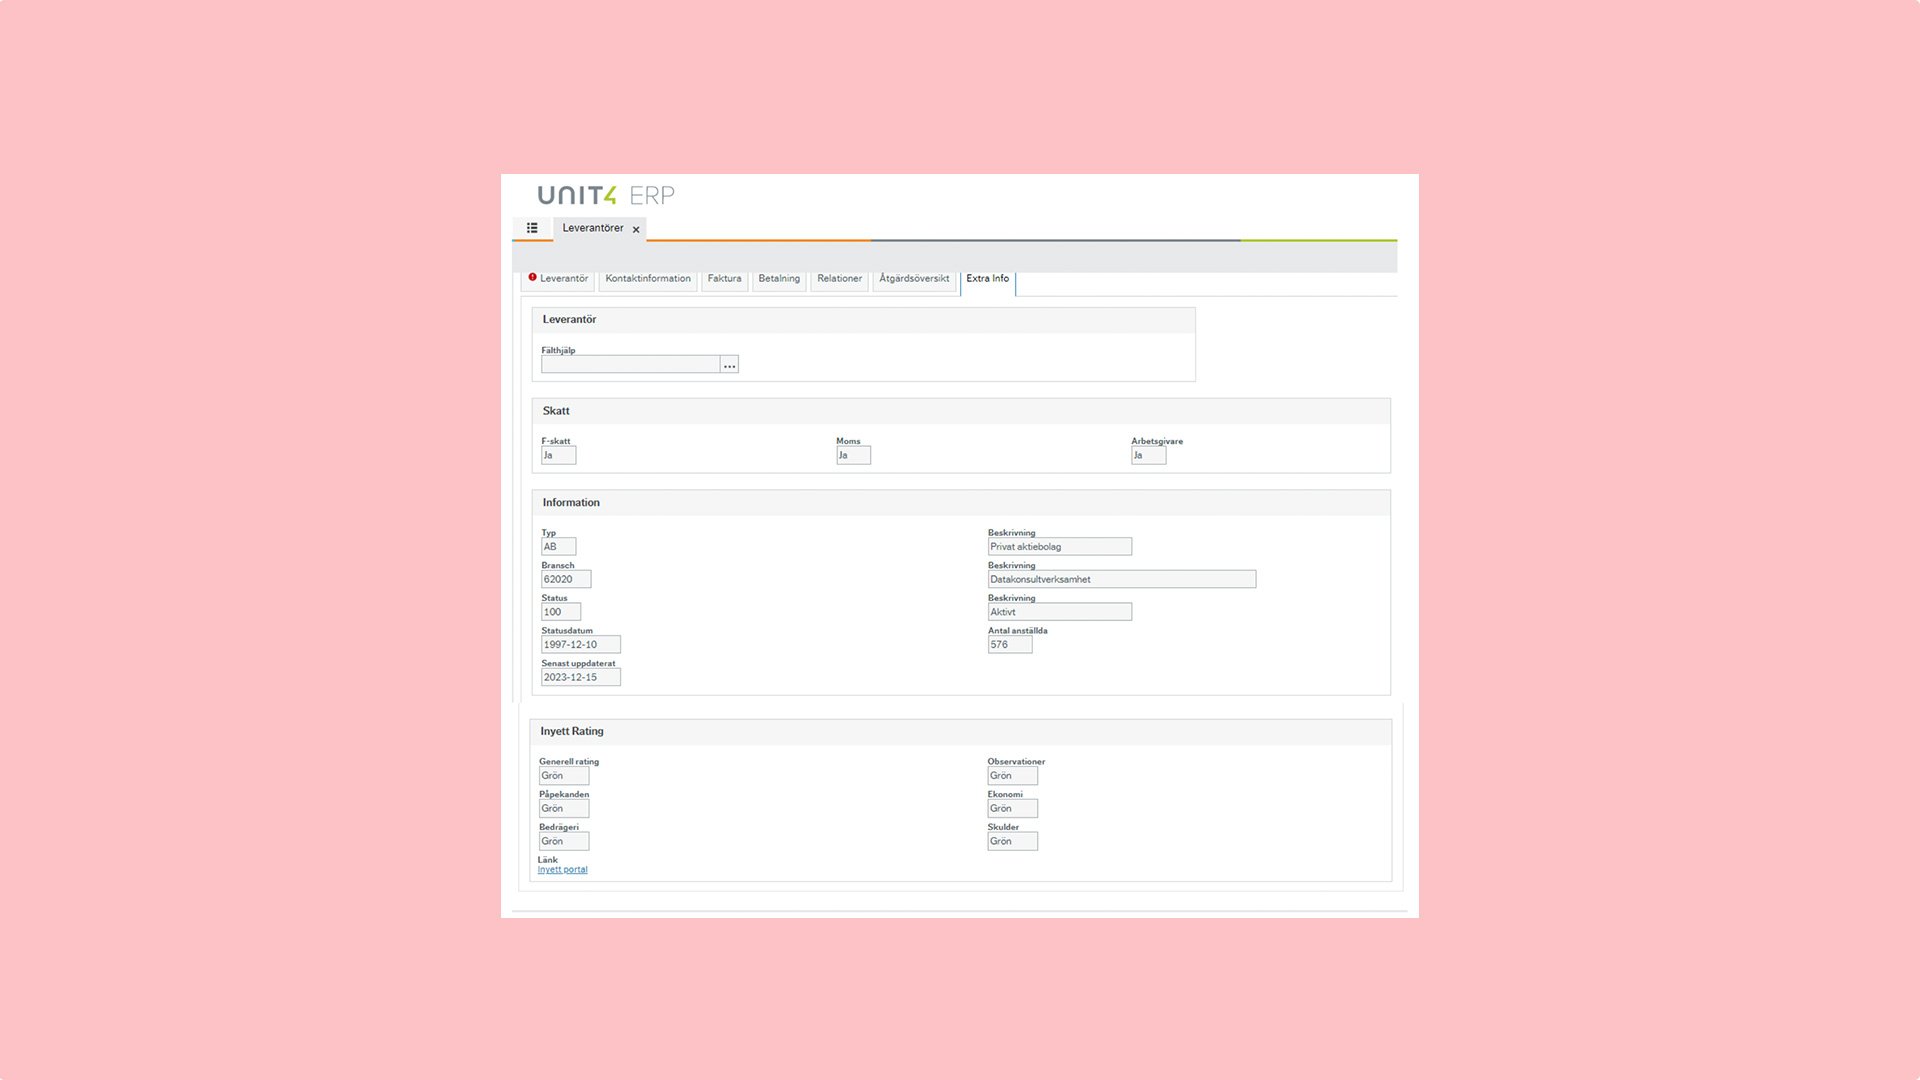Click the Observationer rating field
The width and height of the screenshot is (1920, 1080).
coord(1012,776)
